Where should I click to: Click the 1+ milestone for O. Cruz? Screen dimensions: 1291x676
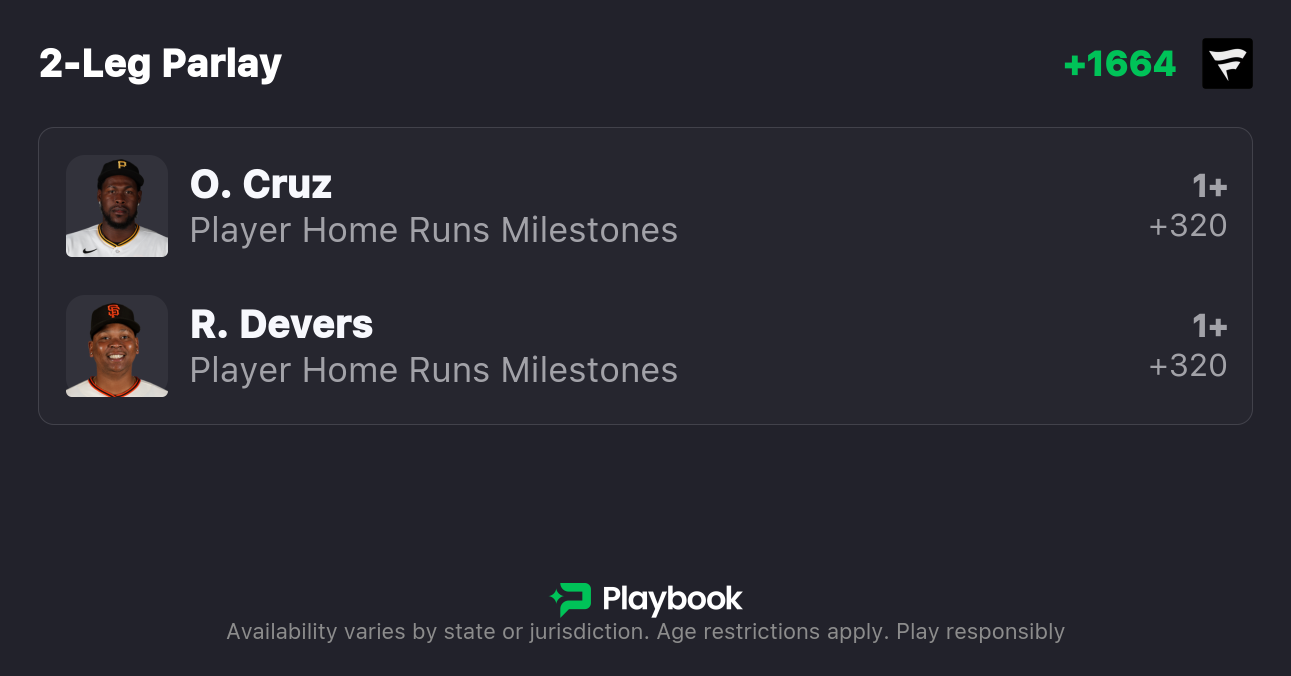1209,186
